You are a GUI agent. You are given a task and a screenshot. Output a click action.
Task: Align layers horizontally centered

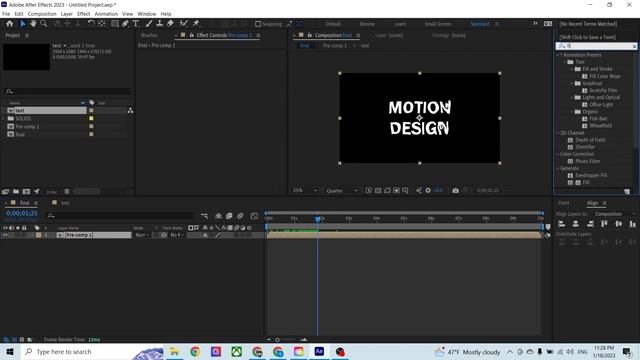tap(576, 224)
